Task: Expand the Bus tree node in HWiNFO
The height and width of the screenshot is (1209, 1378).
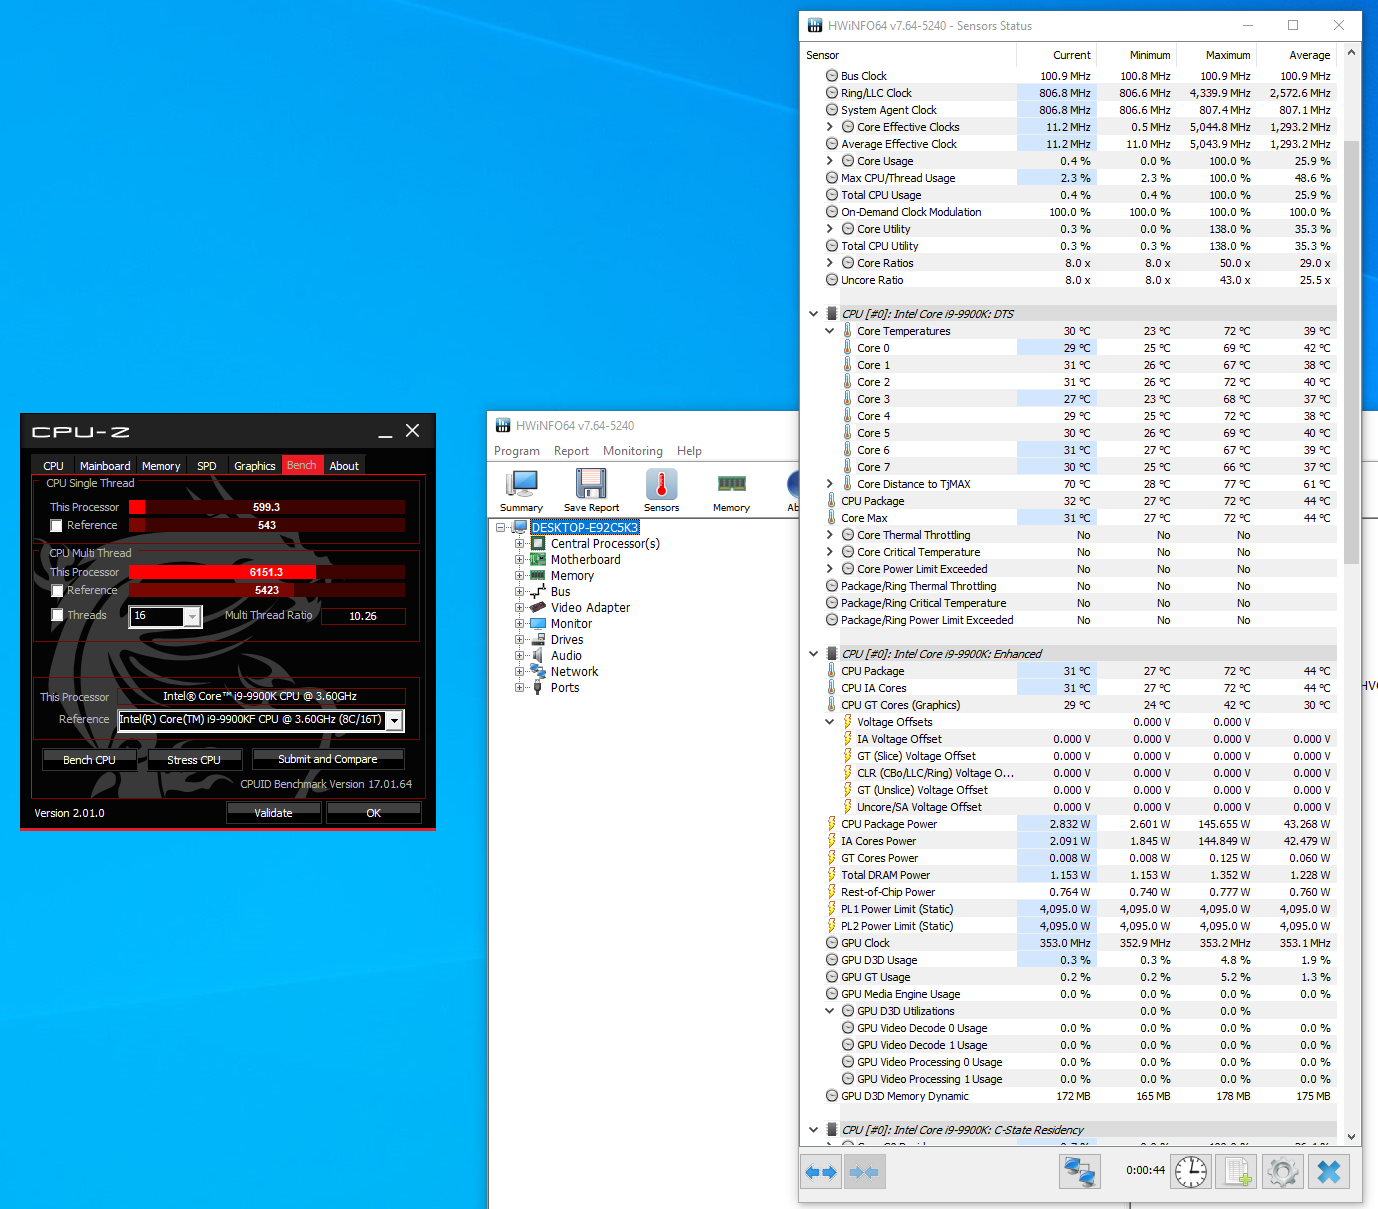Action: (520, 592)
